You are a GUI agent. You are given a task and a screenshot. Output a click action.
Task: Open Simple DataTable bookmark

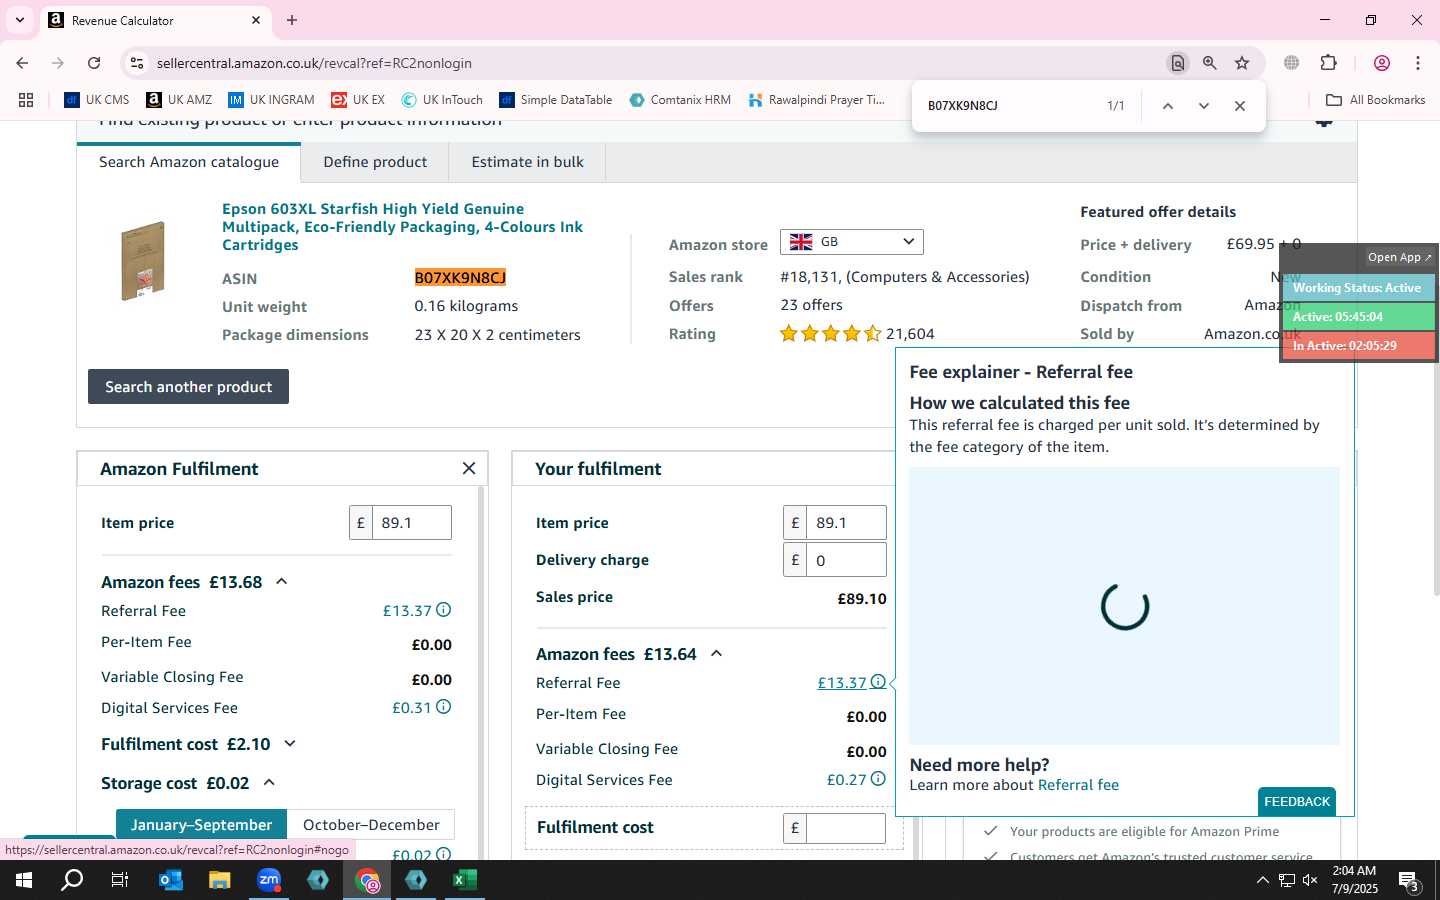pos(556,100)
